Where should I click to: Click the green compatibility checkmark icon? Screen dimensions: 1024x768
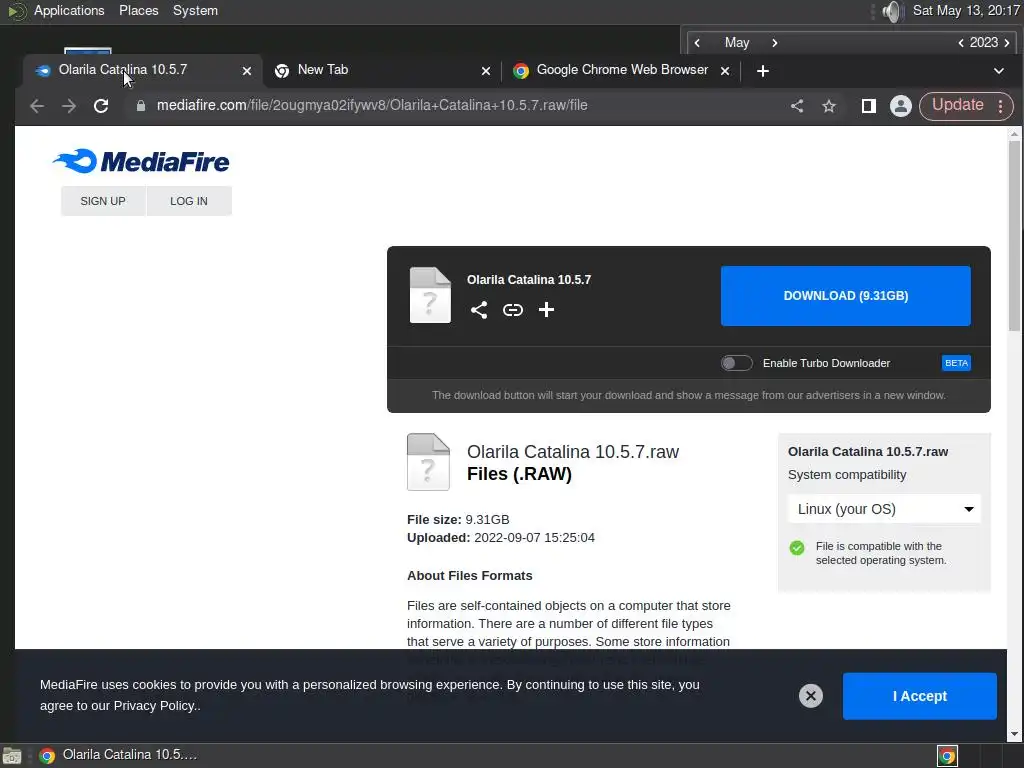click(797, 548)
